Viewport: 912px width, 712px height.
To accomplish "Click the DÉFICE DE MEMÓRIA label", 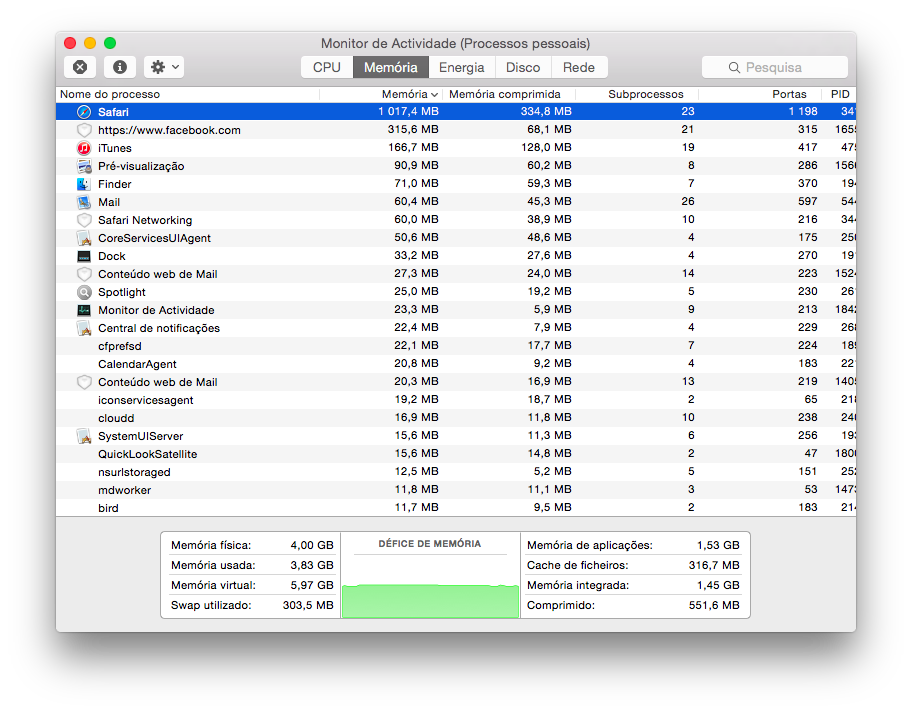I will pyautogui.click(x=430, y=544).
